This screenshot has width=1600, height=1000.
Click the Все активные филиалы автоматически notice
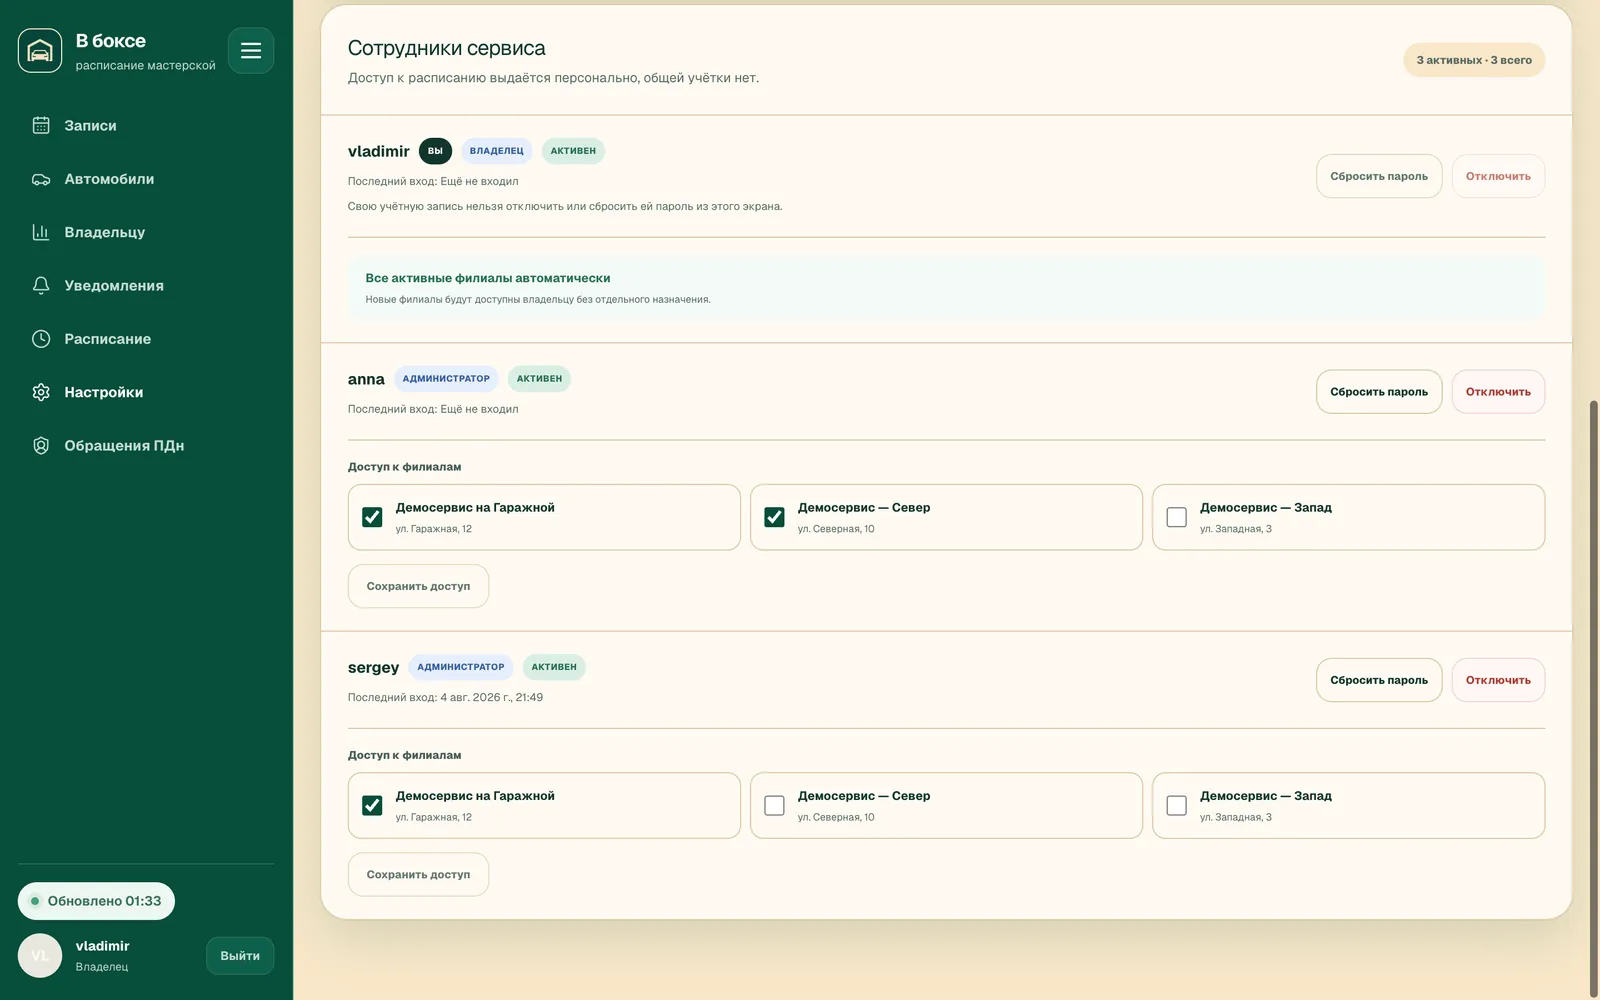(x=946, y=288)
